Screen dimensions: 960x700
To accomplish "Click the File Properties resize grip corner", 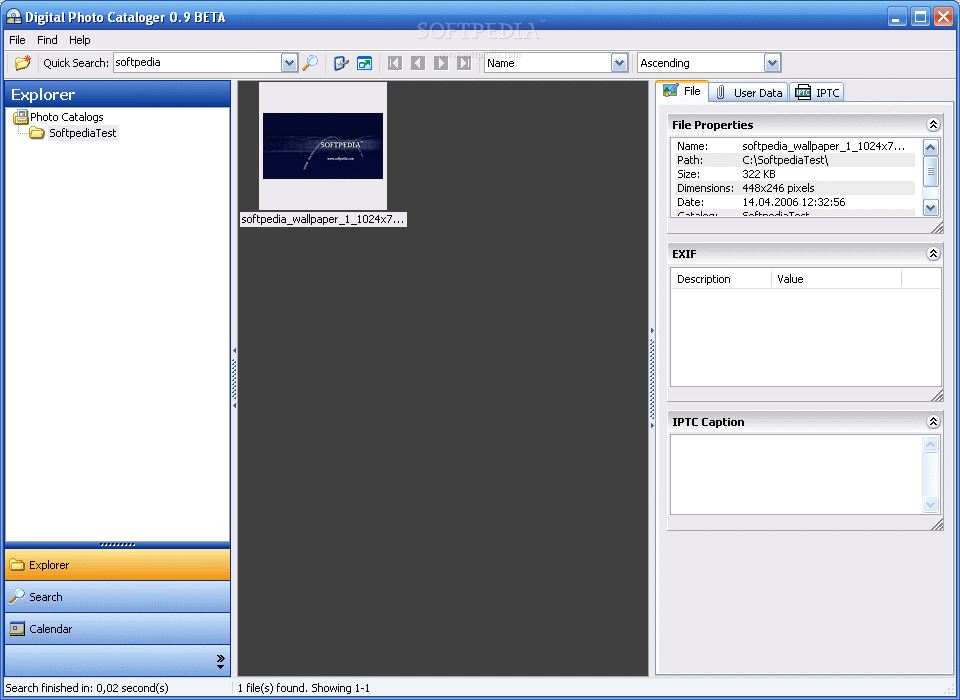I will (937, 228).
